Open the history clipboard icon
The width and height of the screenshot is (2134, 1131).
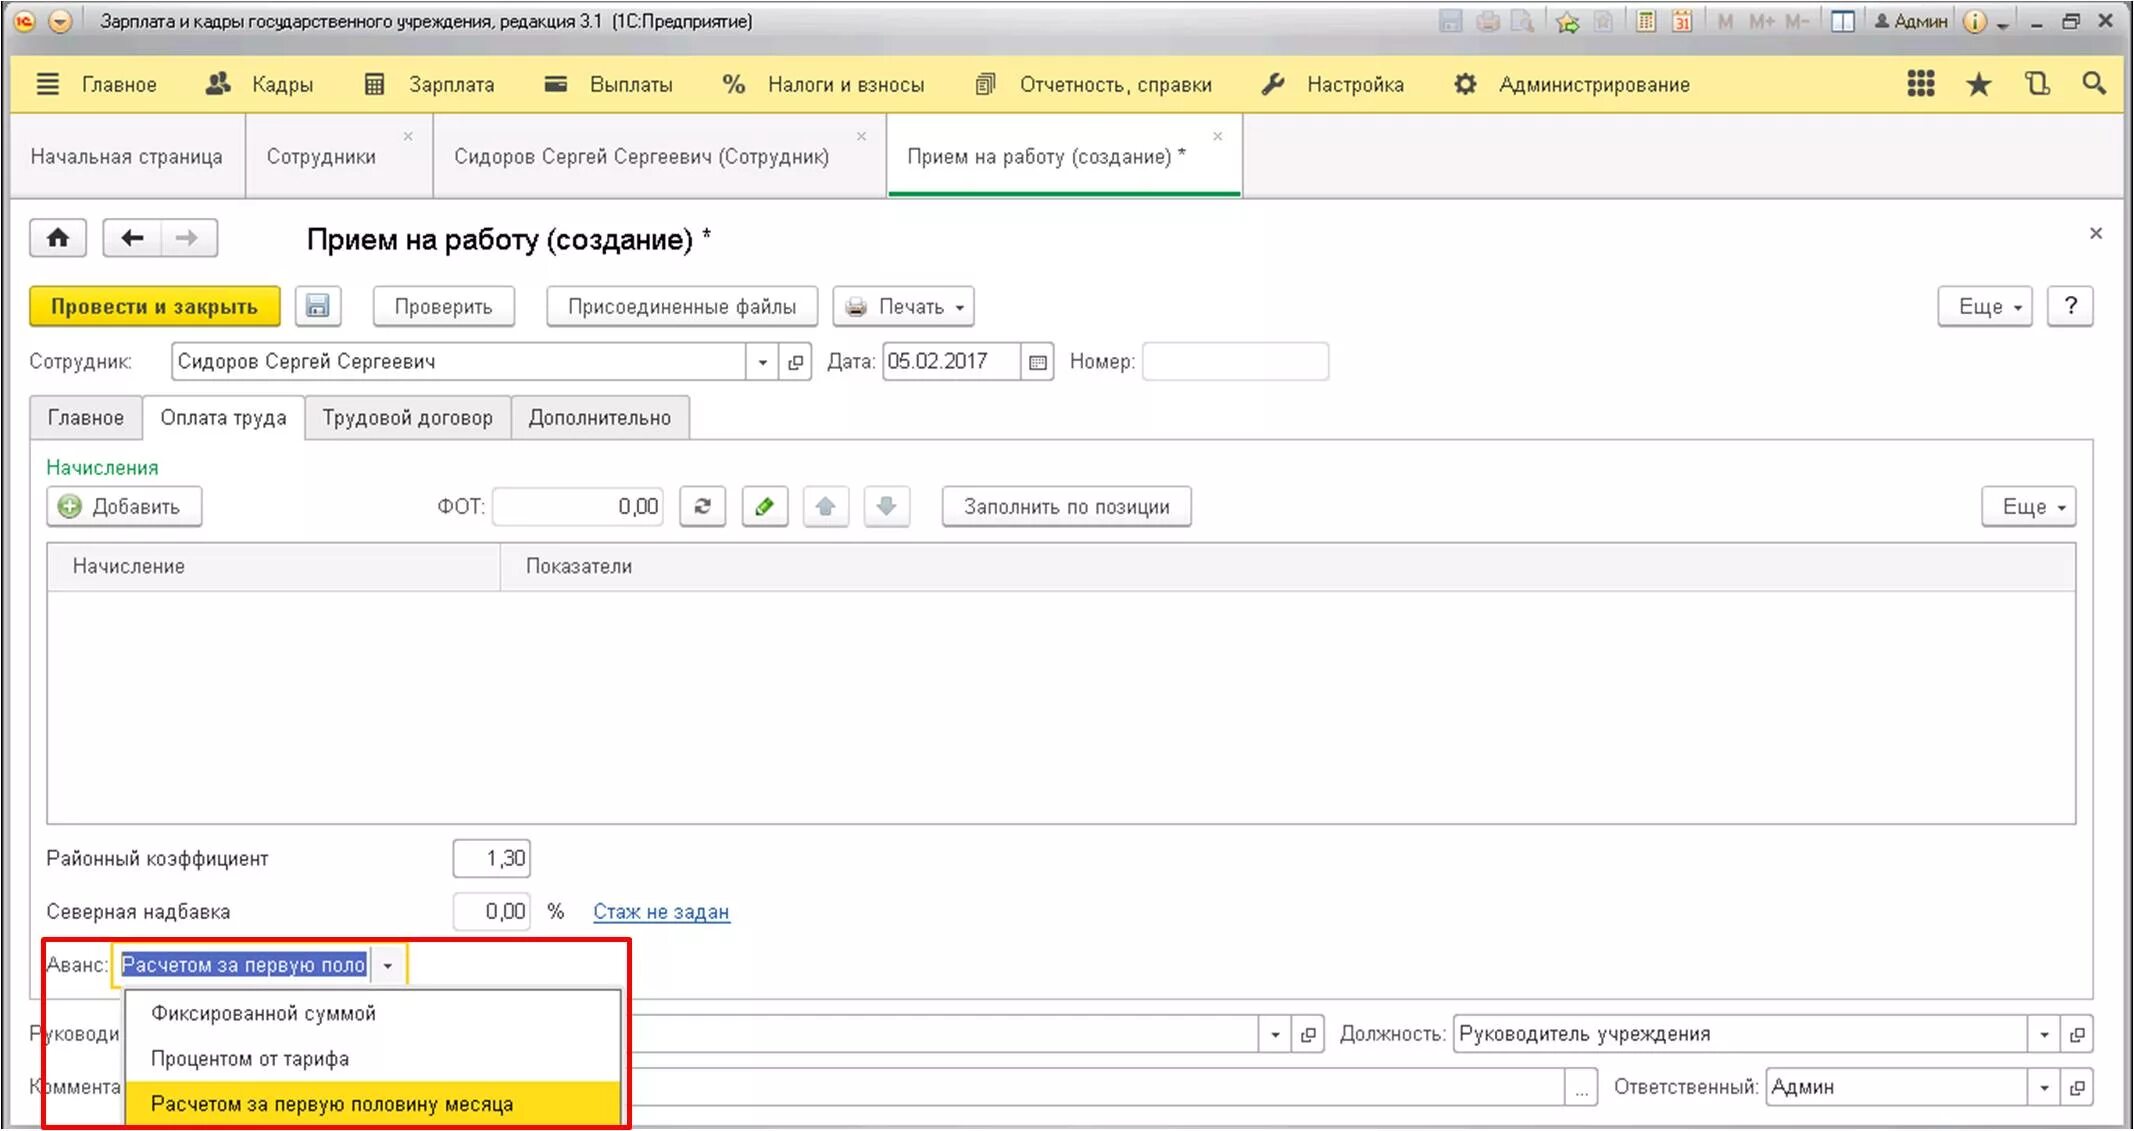tap(2037, 84)
